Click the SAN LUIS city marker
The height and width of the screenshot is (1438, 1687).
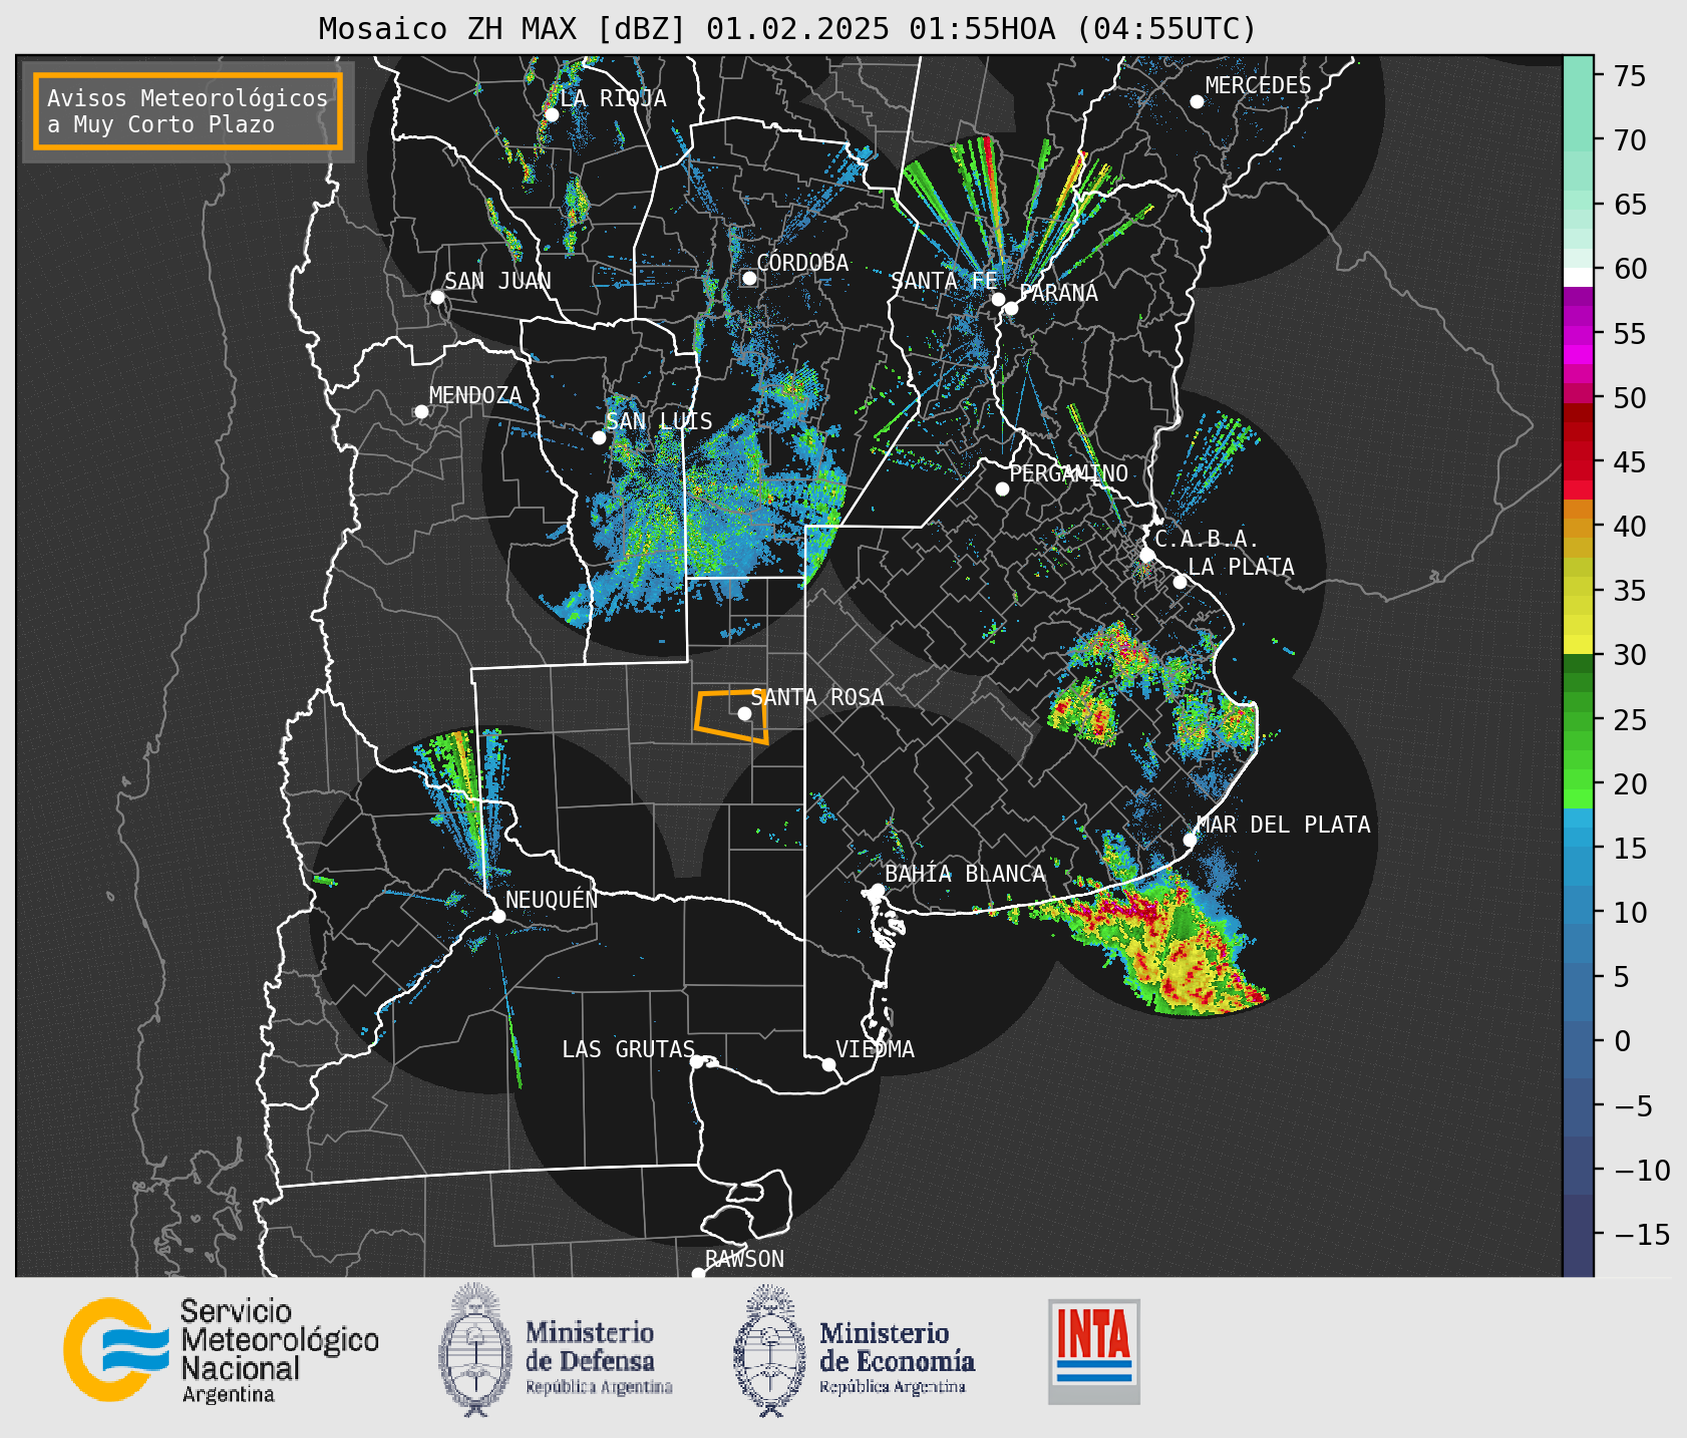click(599, 438)
